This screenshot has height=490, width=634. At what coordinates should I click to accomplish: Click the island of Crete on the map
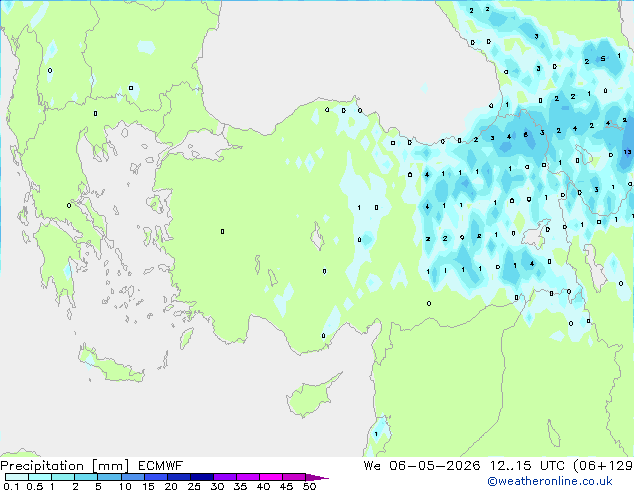(111, 365)
